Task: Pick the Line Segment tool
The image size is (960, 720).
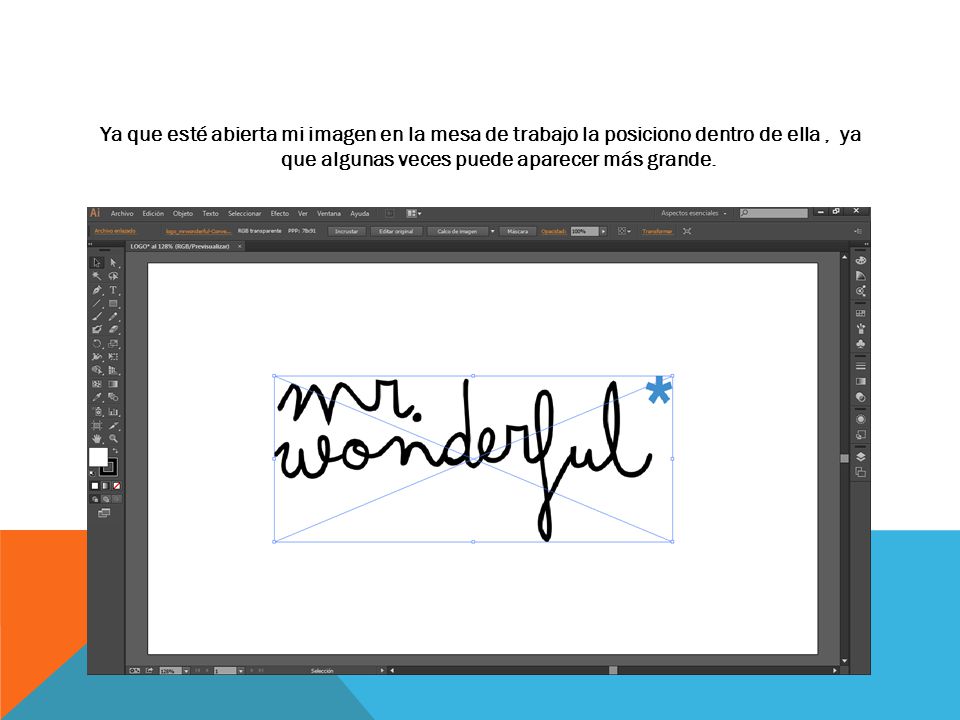Action: (x=97, y=303)
